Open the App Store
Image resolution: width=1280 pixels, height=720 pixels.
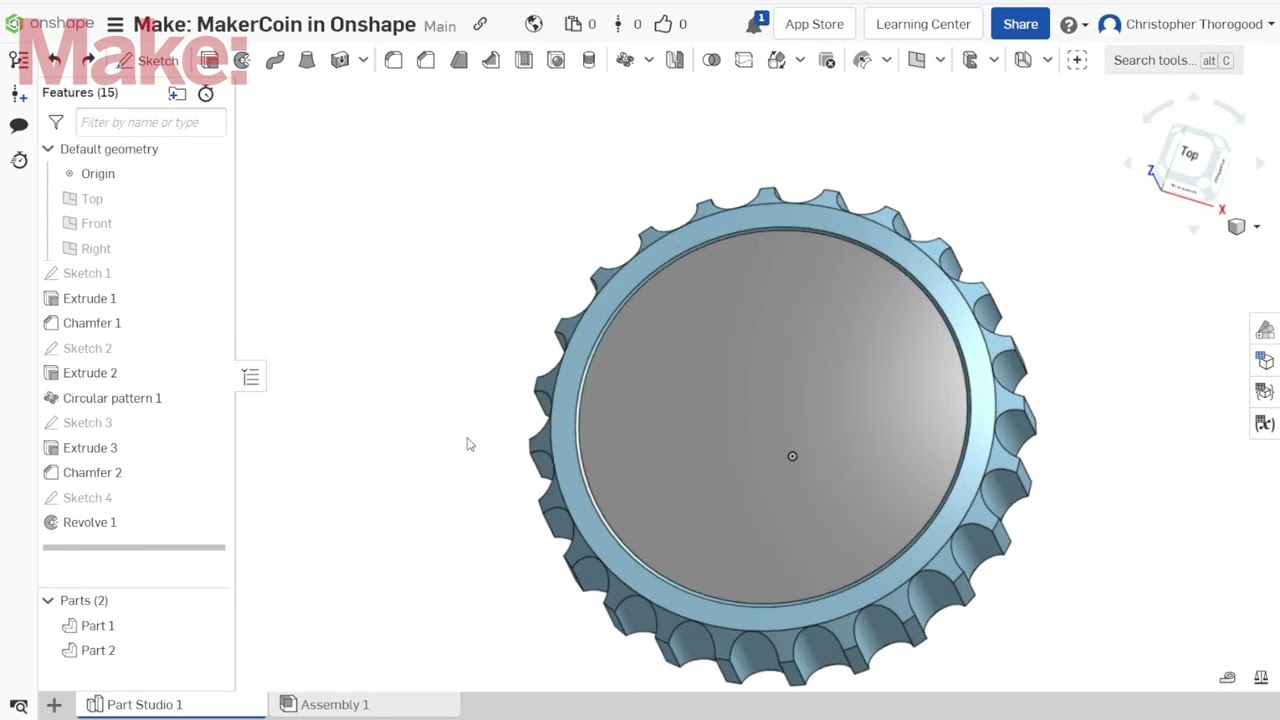click(814, 24)
